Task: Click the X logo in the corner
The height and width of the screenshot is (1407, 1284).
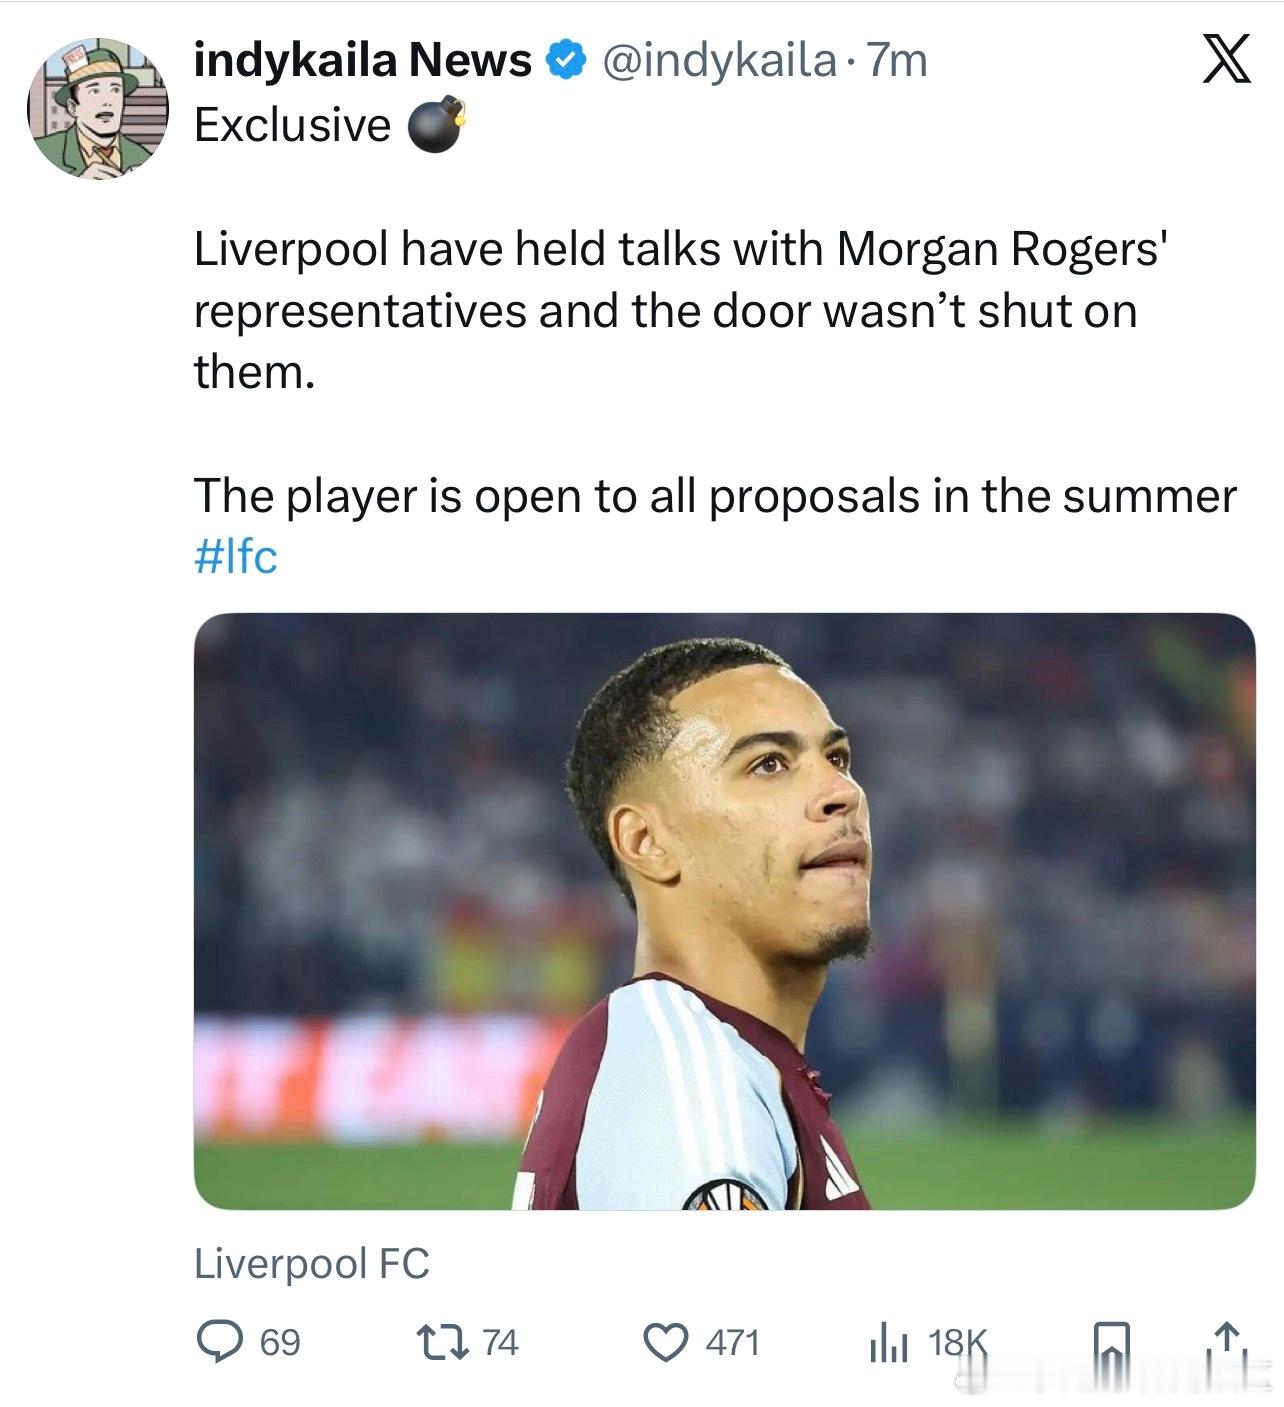Action: 1225,61
